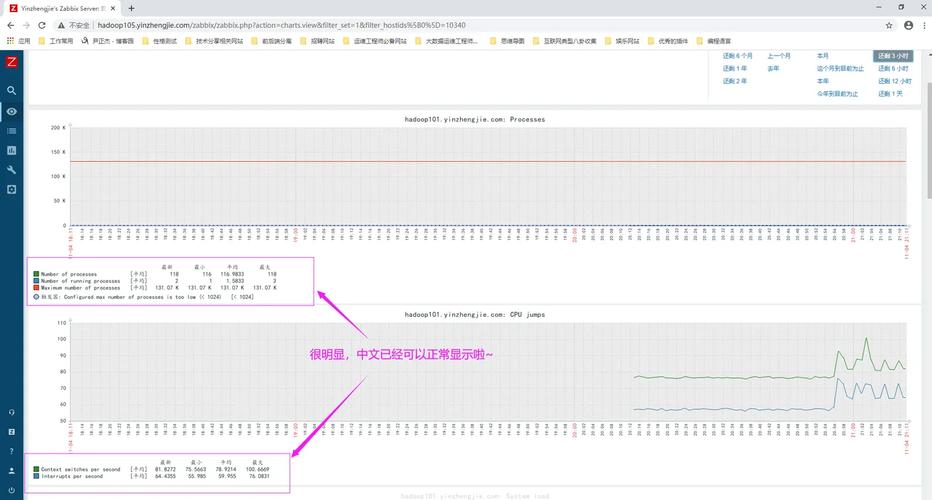Go back with the browser back arrow
932x500 pixels.
pyautogui.click(x=10, y=26)
